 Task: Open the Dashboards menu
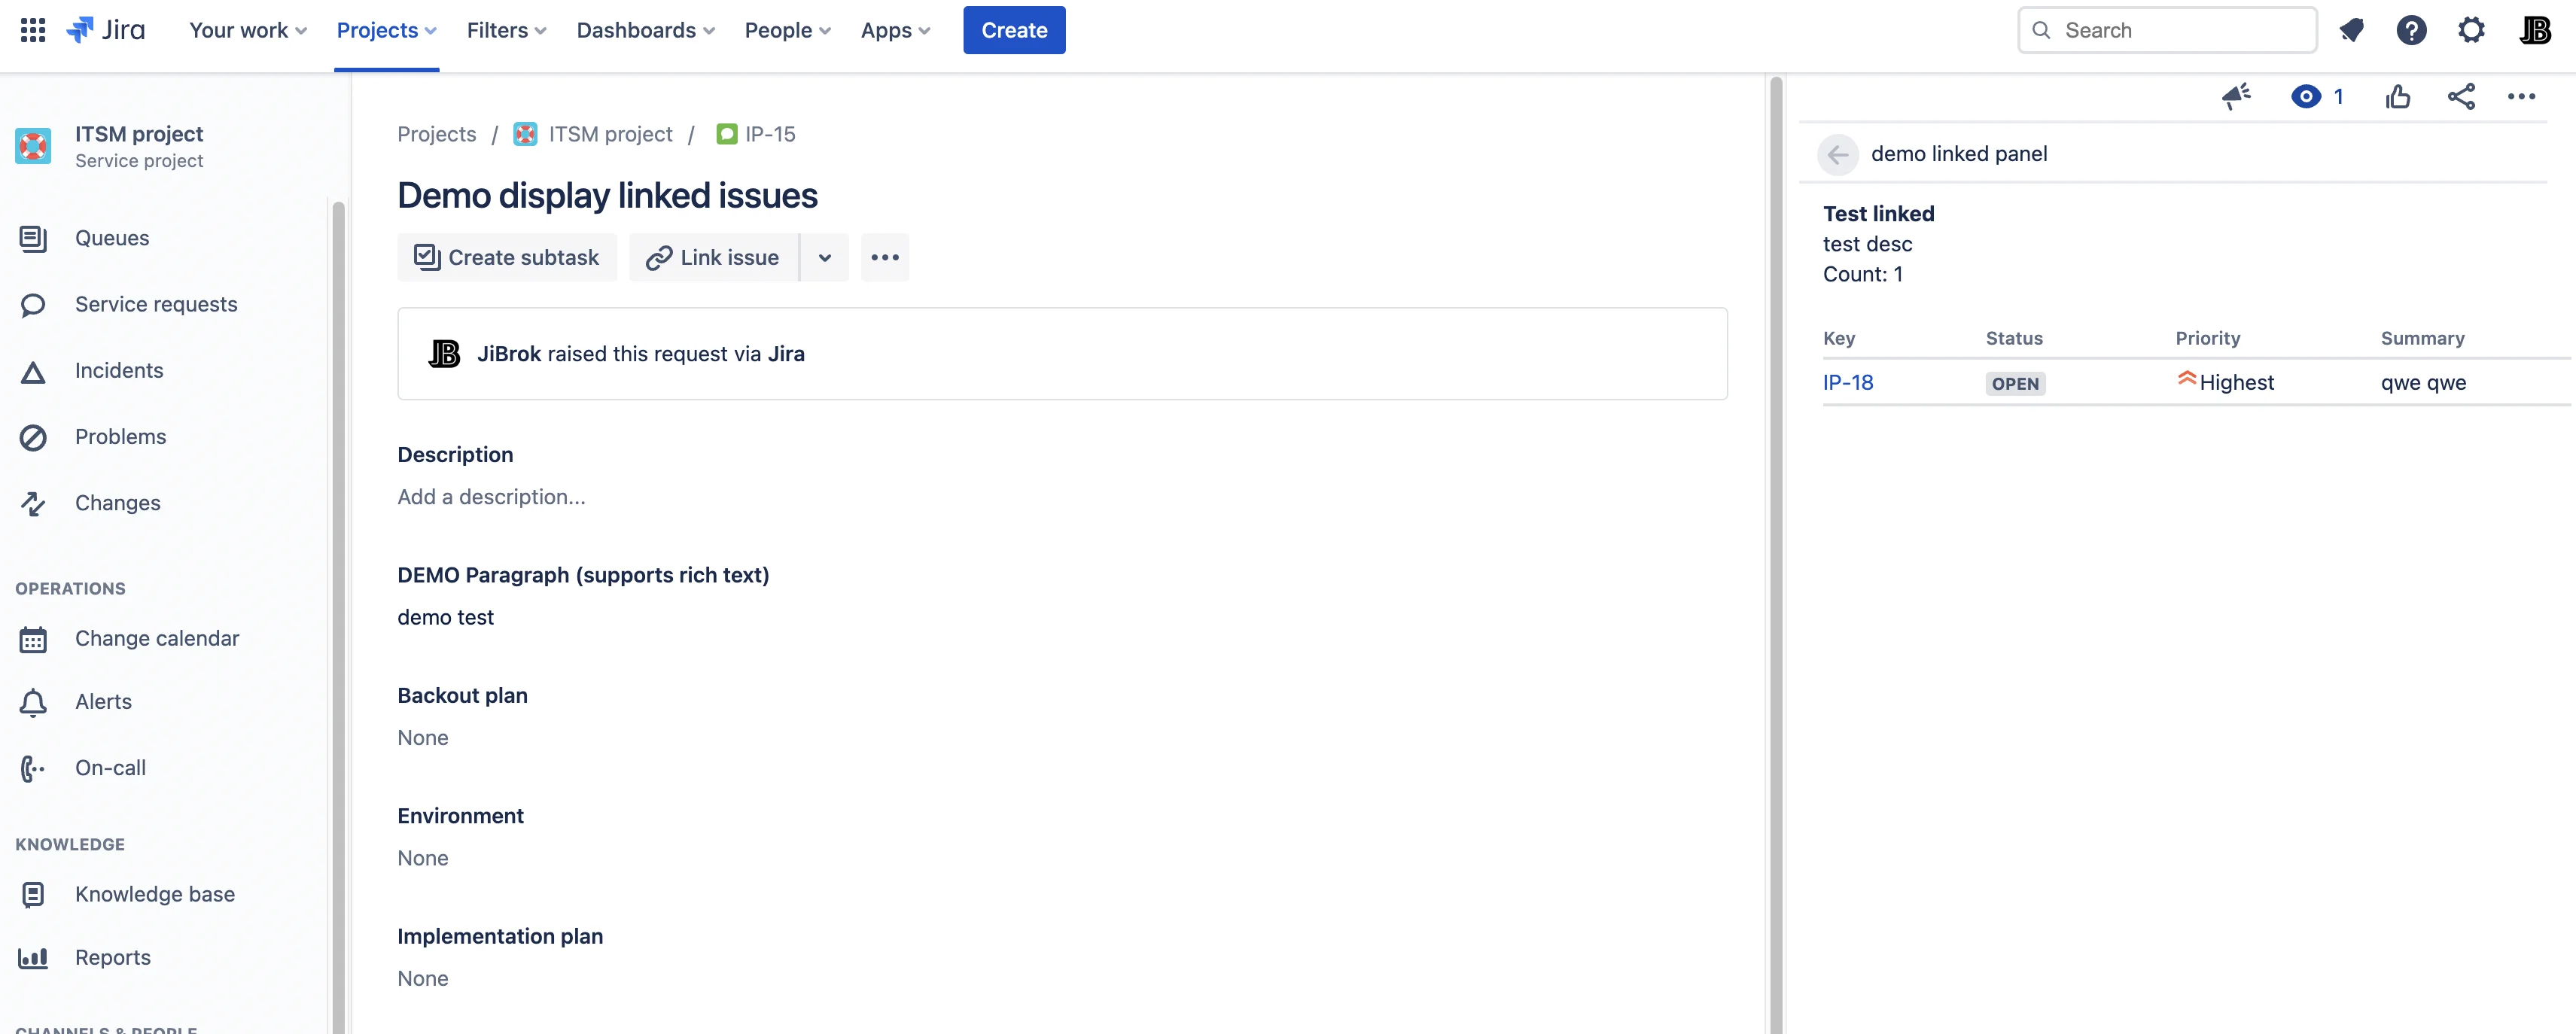tap(646, 30)
